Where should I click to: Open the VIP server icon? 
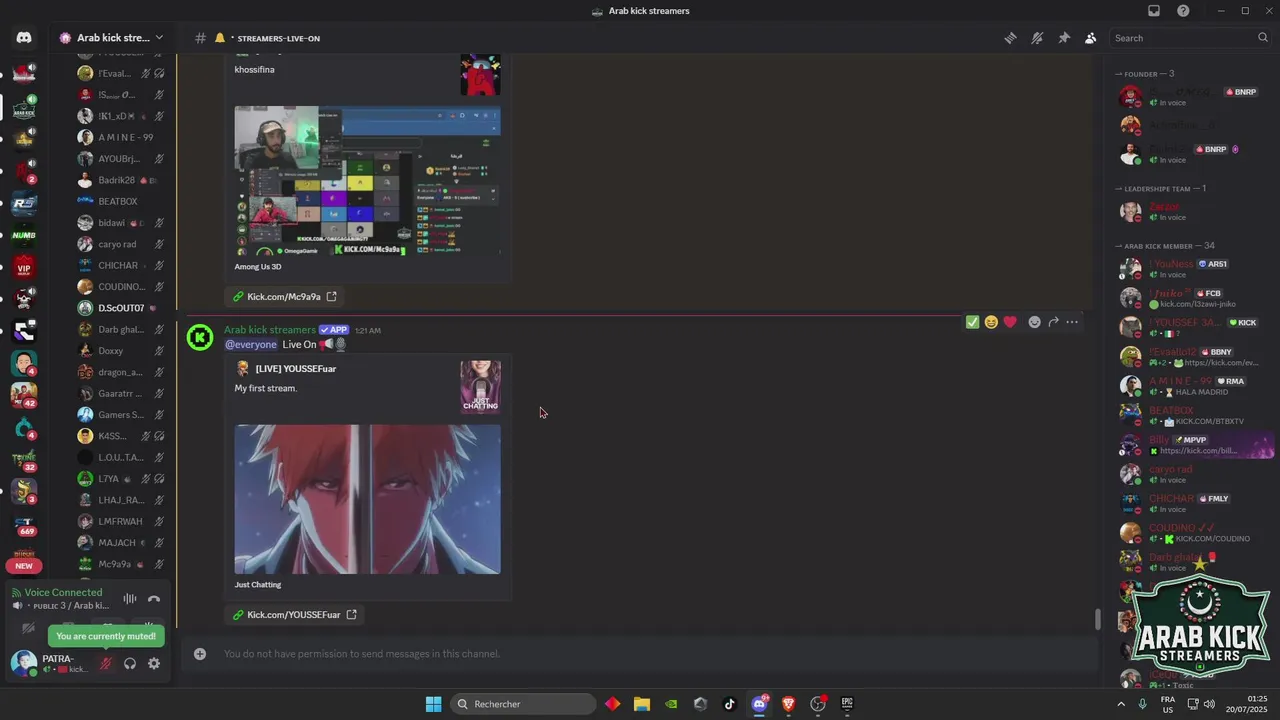(24, 267)
